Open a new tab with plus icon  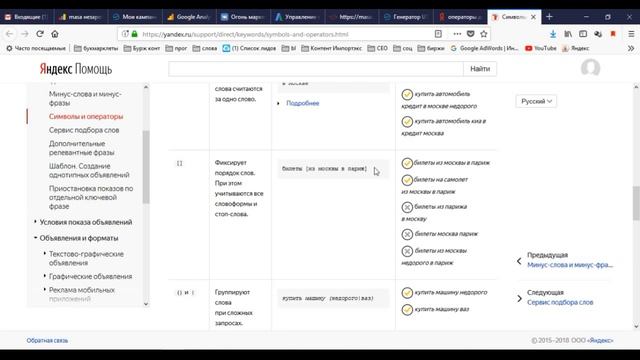pyautogui.click(x=549, y=17)
